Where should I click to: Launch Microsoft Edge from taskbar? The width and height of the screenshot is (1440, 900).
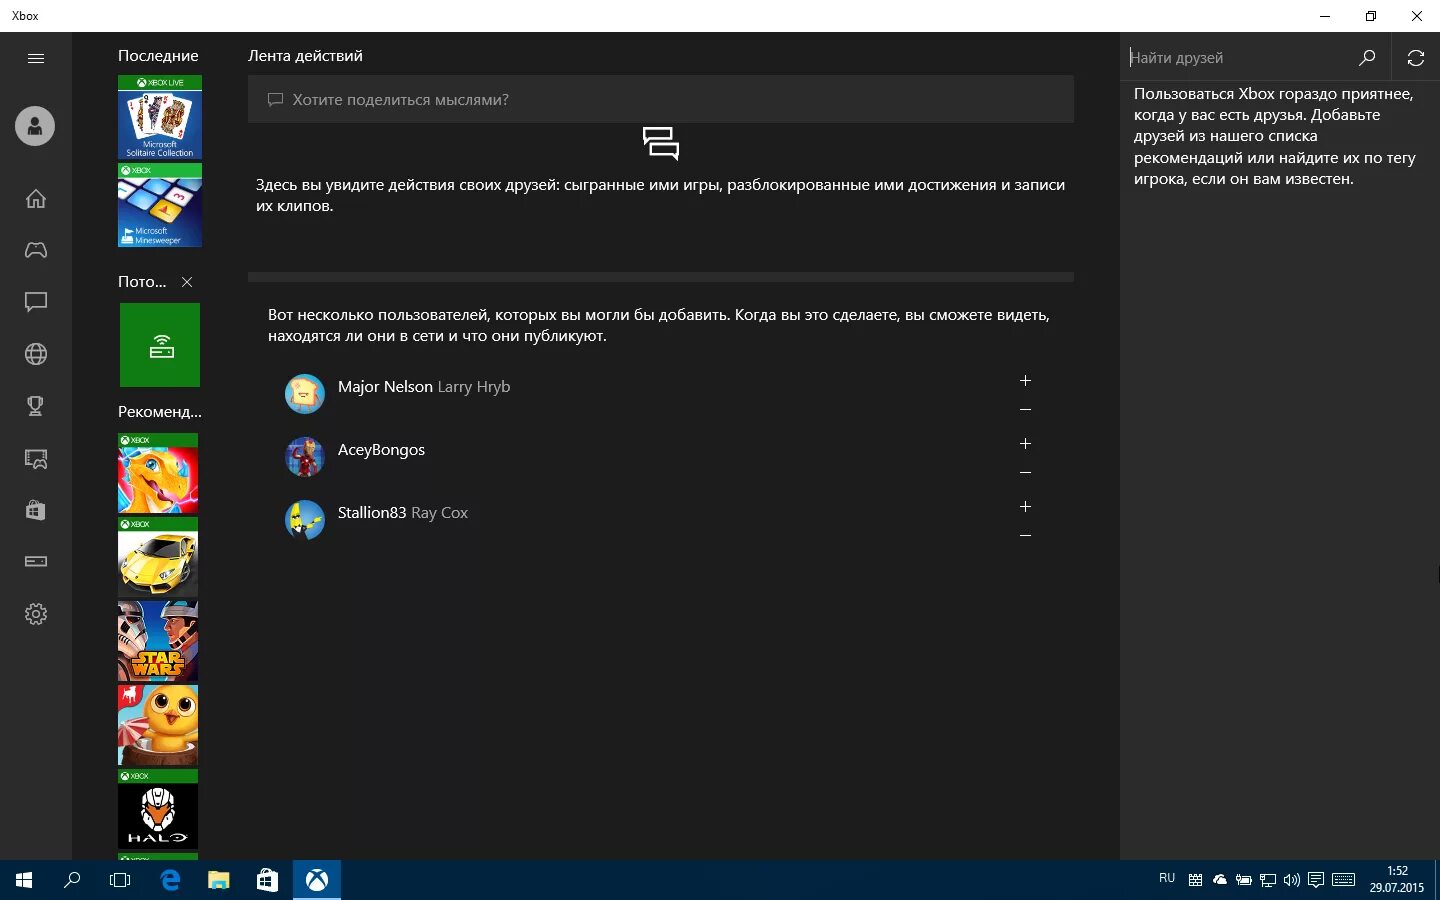pos(170,880)
